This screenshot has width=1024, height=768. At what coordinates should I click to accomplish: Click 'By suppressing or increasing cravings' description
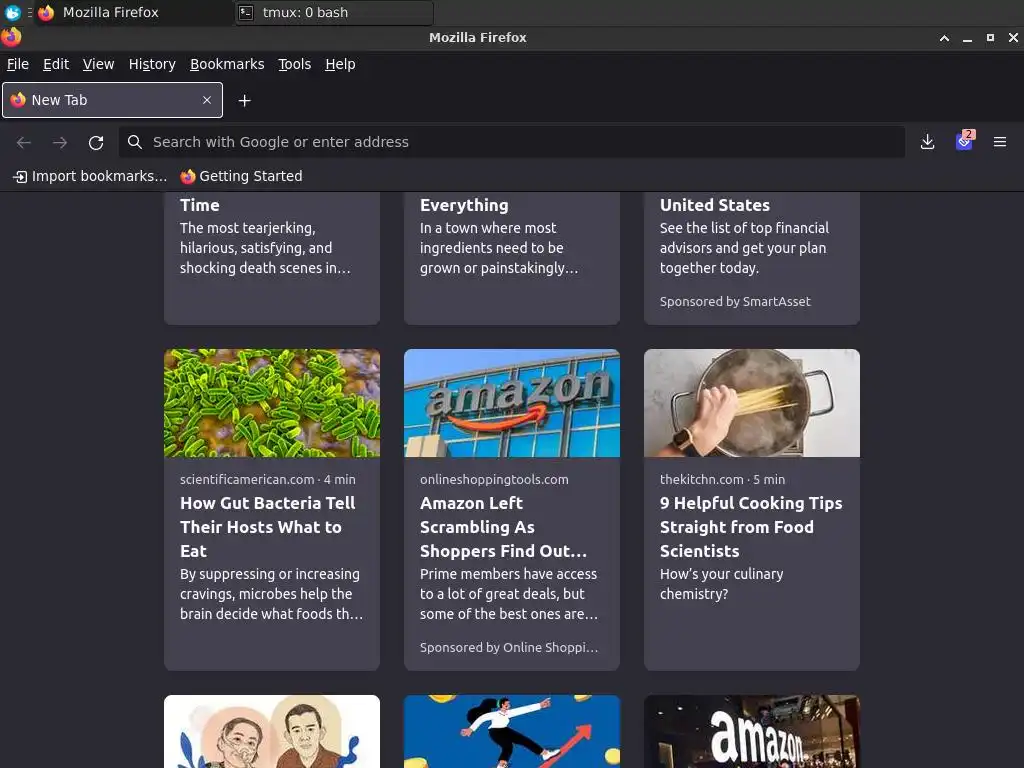(271, 594)
